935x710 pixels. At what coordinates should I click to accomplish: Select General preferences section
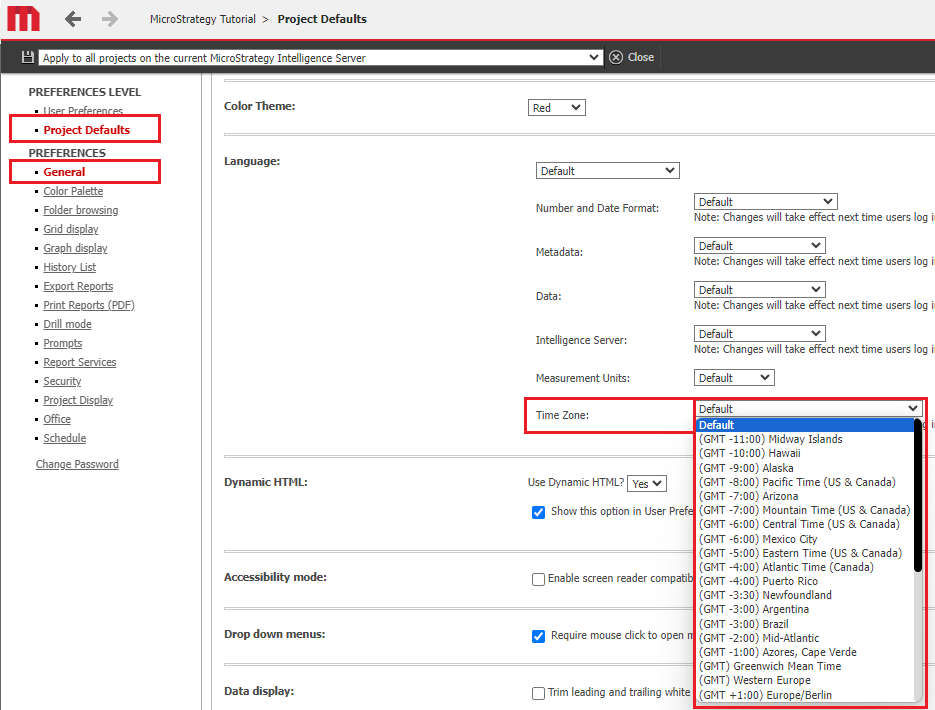[64, 172]
